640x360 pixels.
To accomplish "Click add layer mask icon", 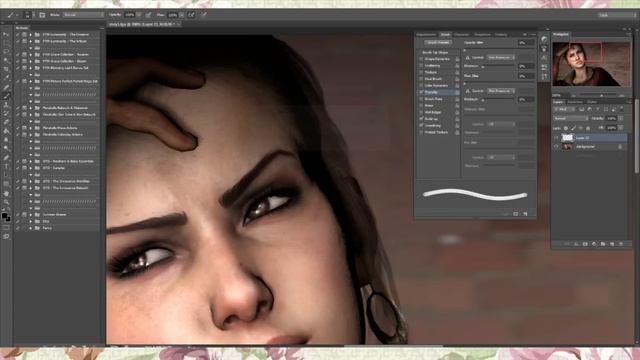I will (x=585, y=244).
